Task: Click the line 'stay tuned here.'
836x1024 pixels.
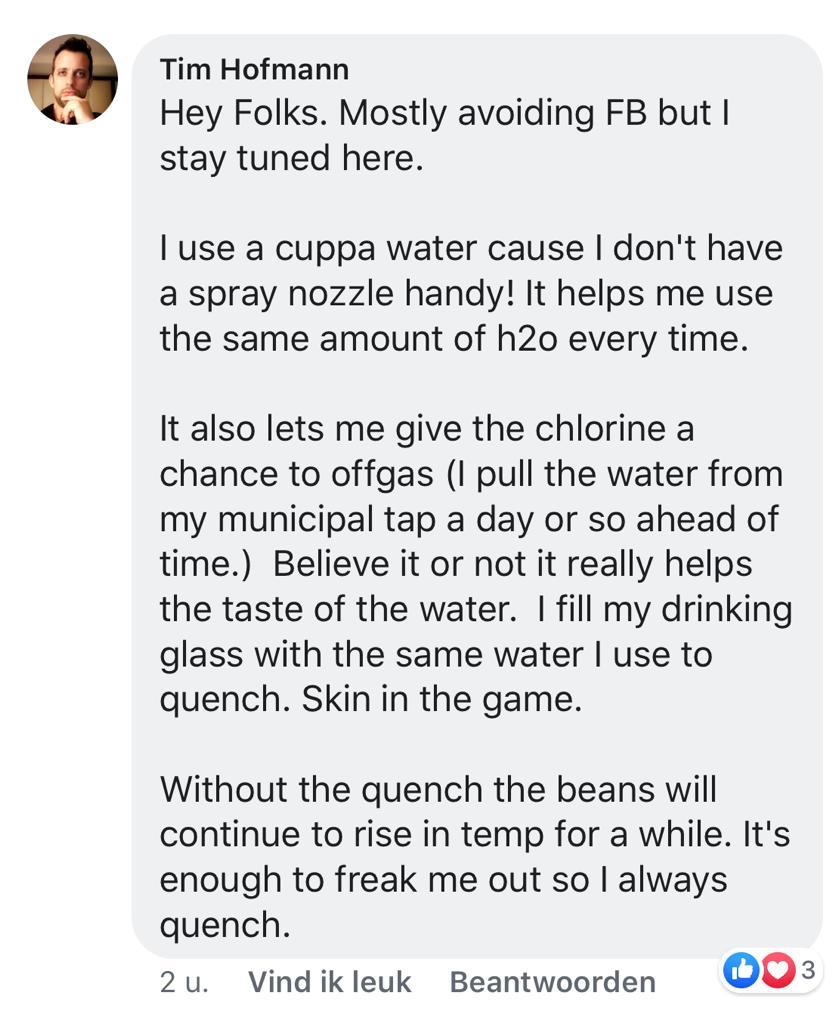Action: (x=291, y=158)
